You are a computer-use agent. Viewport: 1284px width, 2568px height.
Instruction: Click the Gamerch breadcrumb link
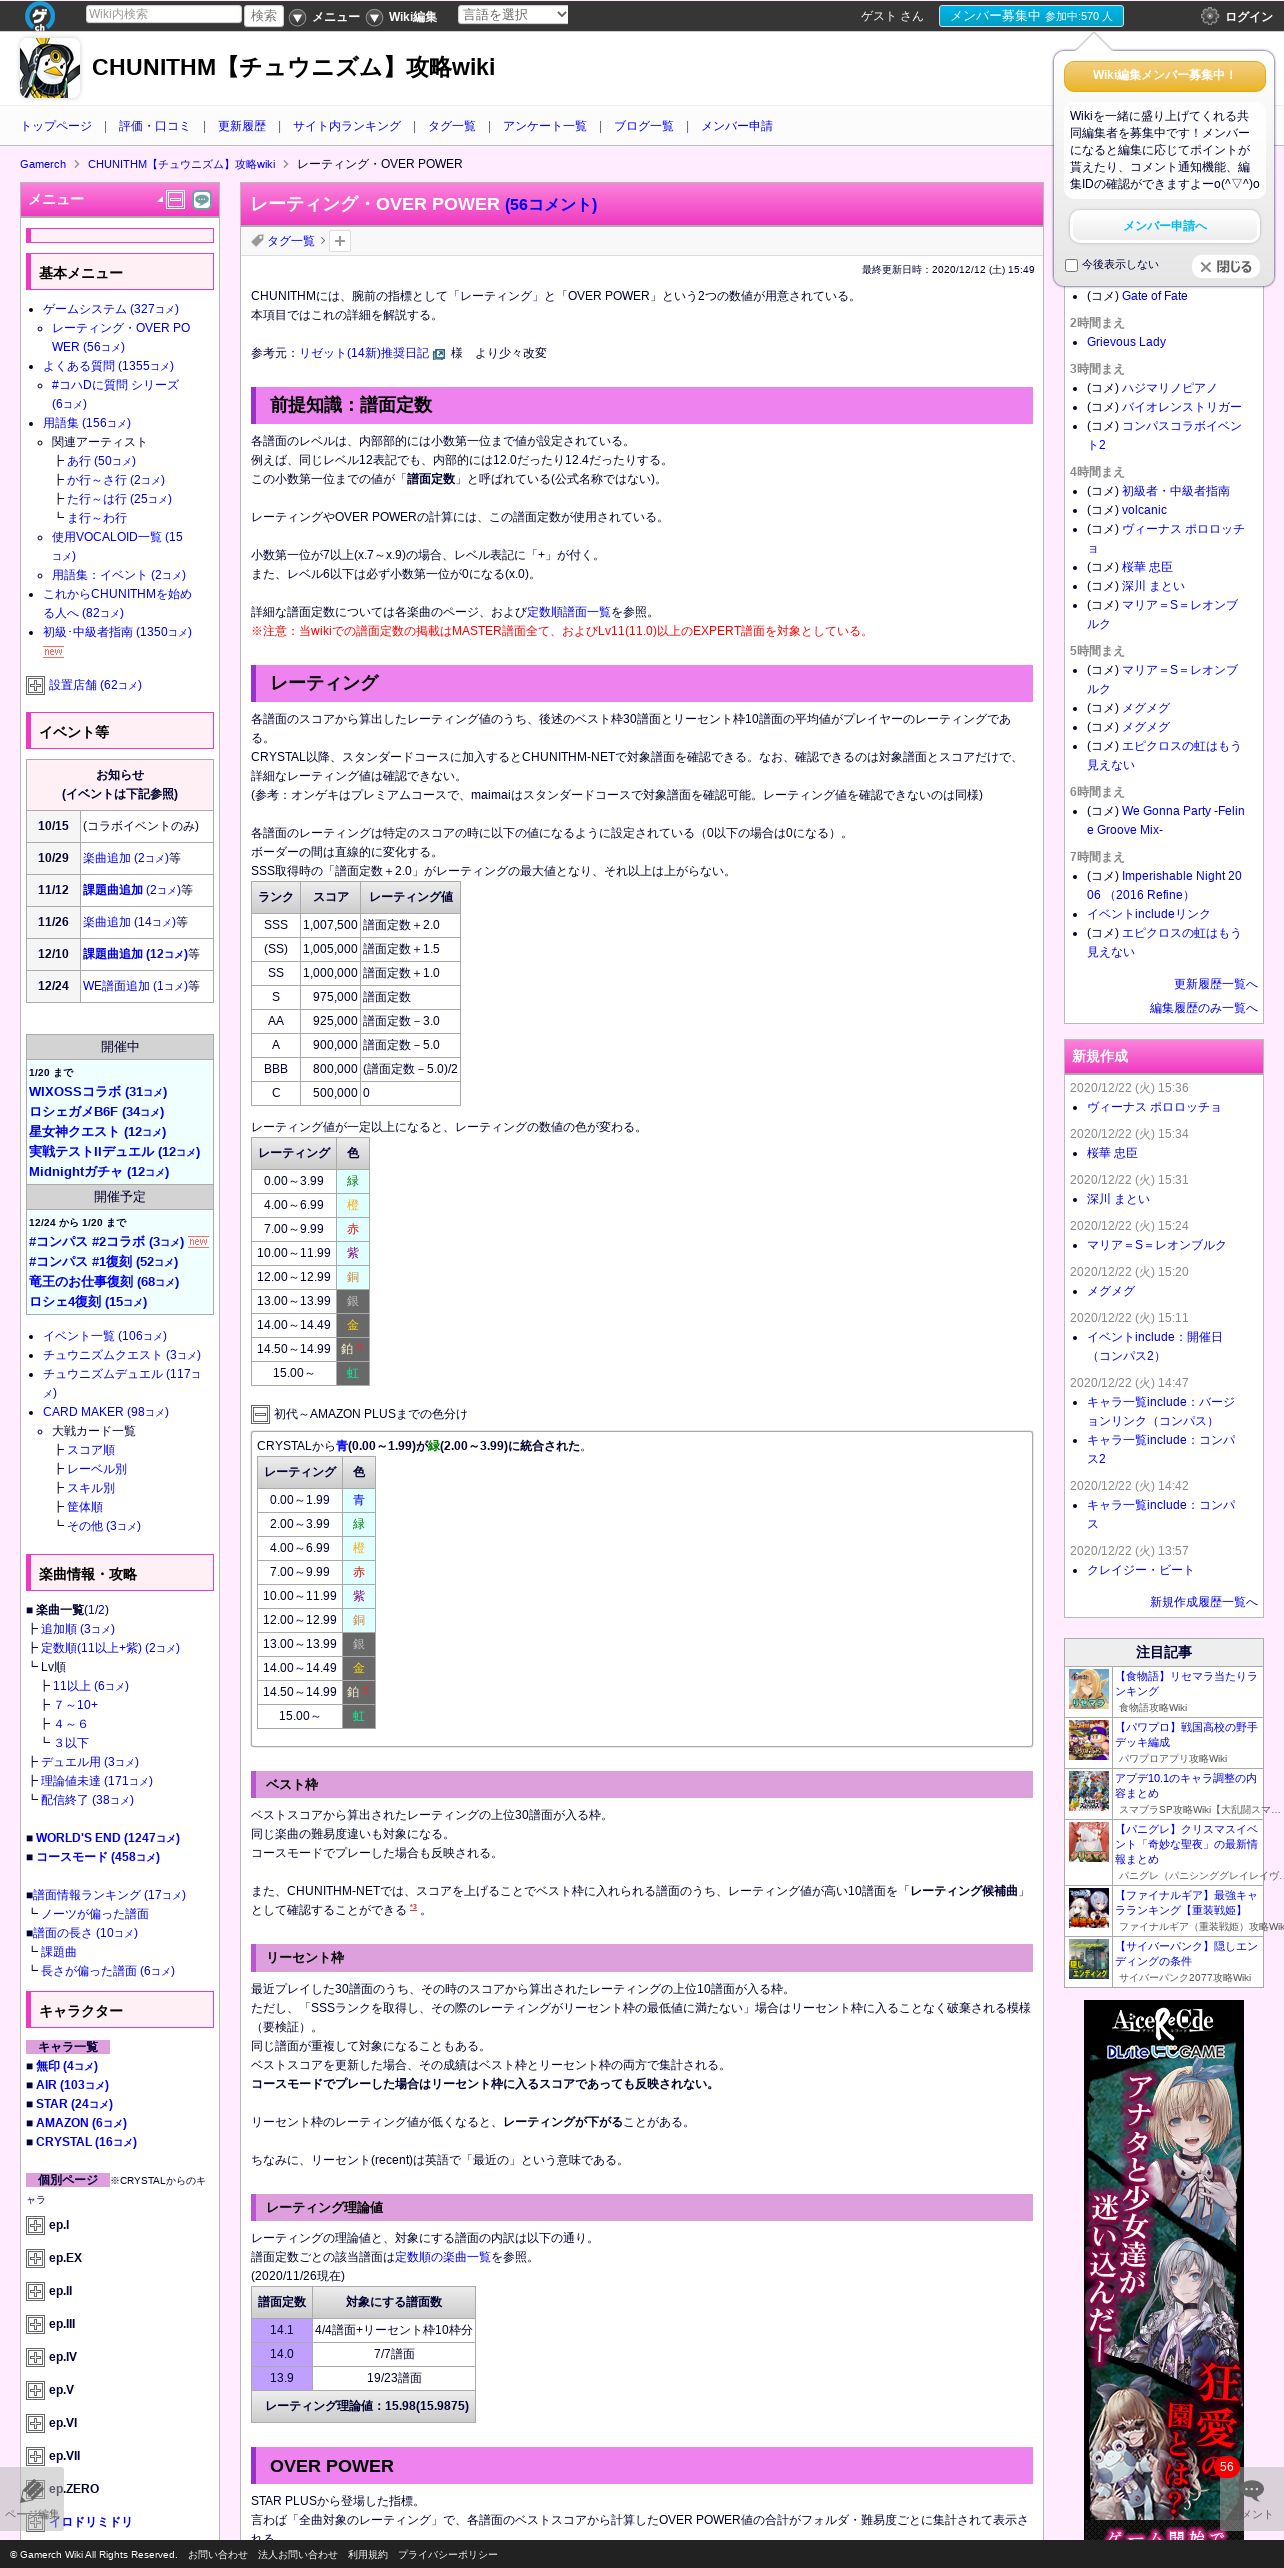(43, 164)
